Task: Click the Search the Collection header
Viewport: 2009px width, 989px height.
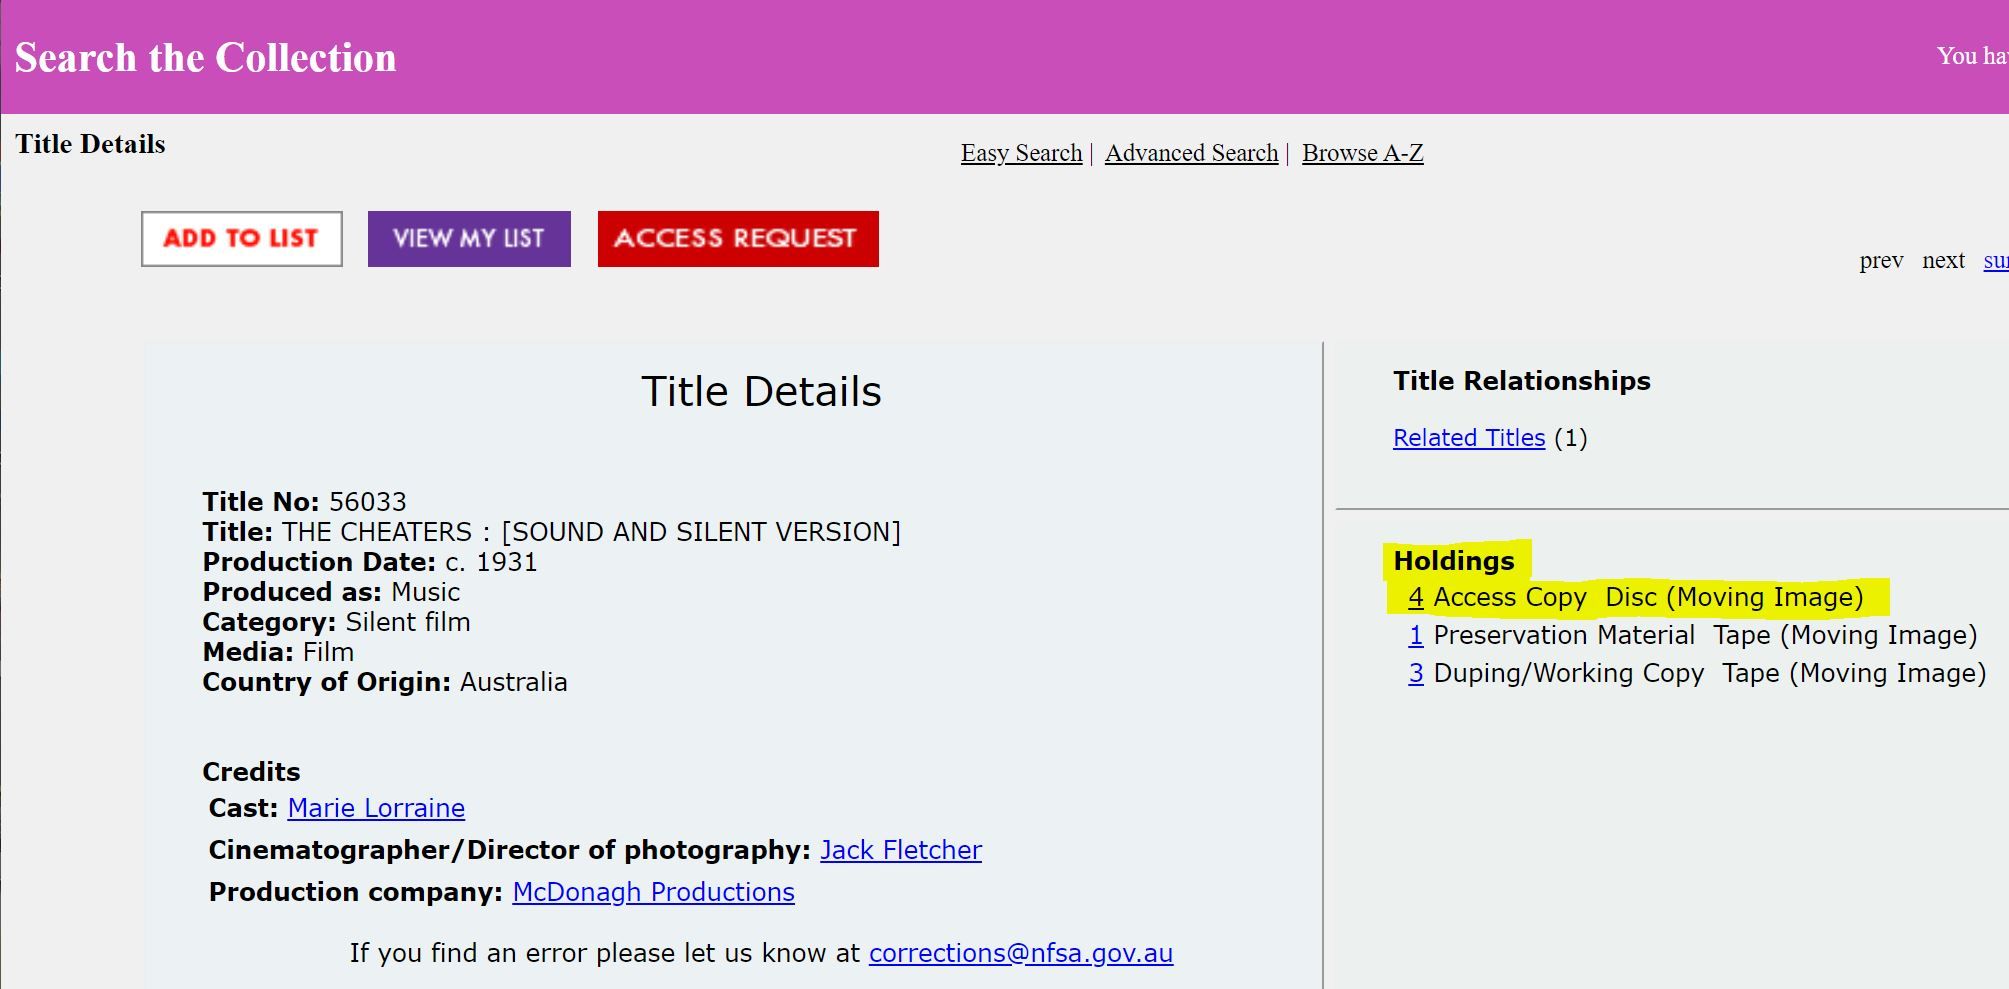Action: point(205,58)
